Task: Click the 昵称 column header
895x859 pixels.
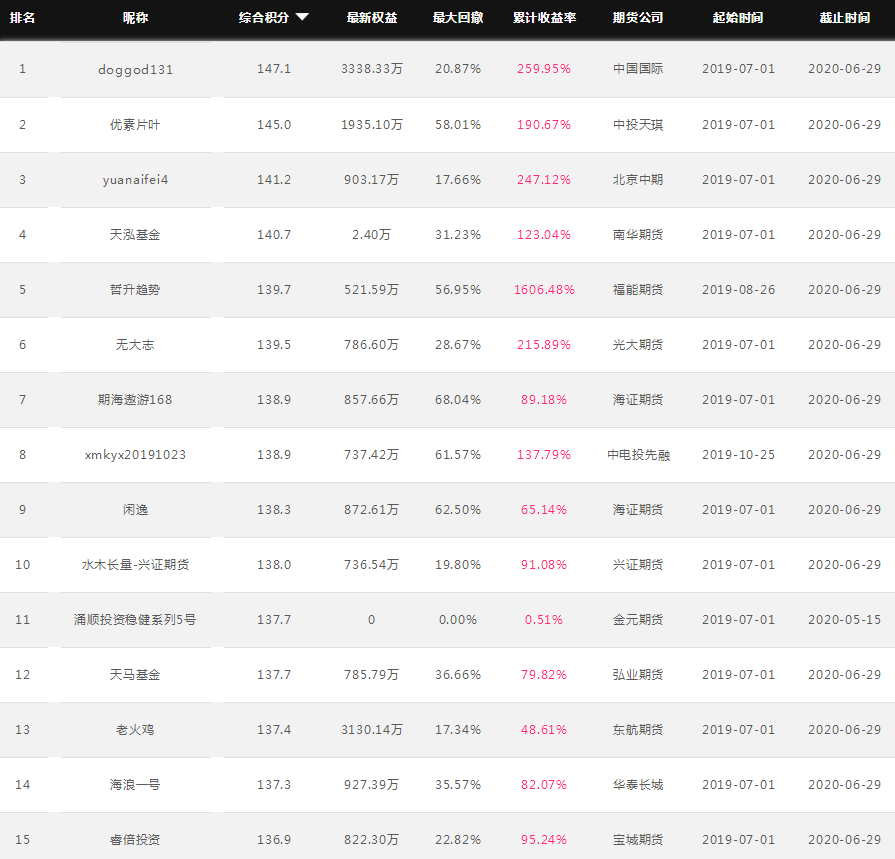Action: tap(135, 18)
